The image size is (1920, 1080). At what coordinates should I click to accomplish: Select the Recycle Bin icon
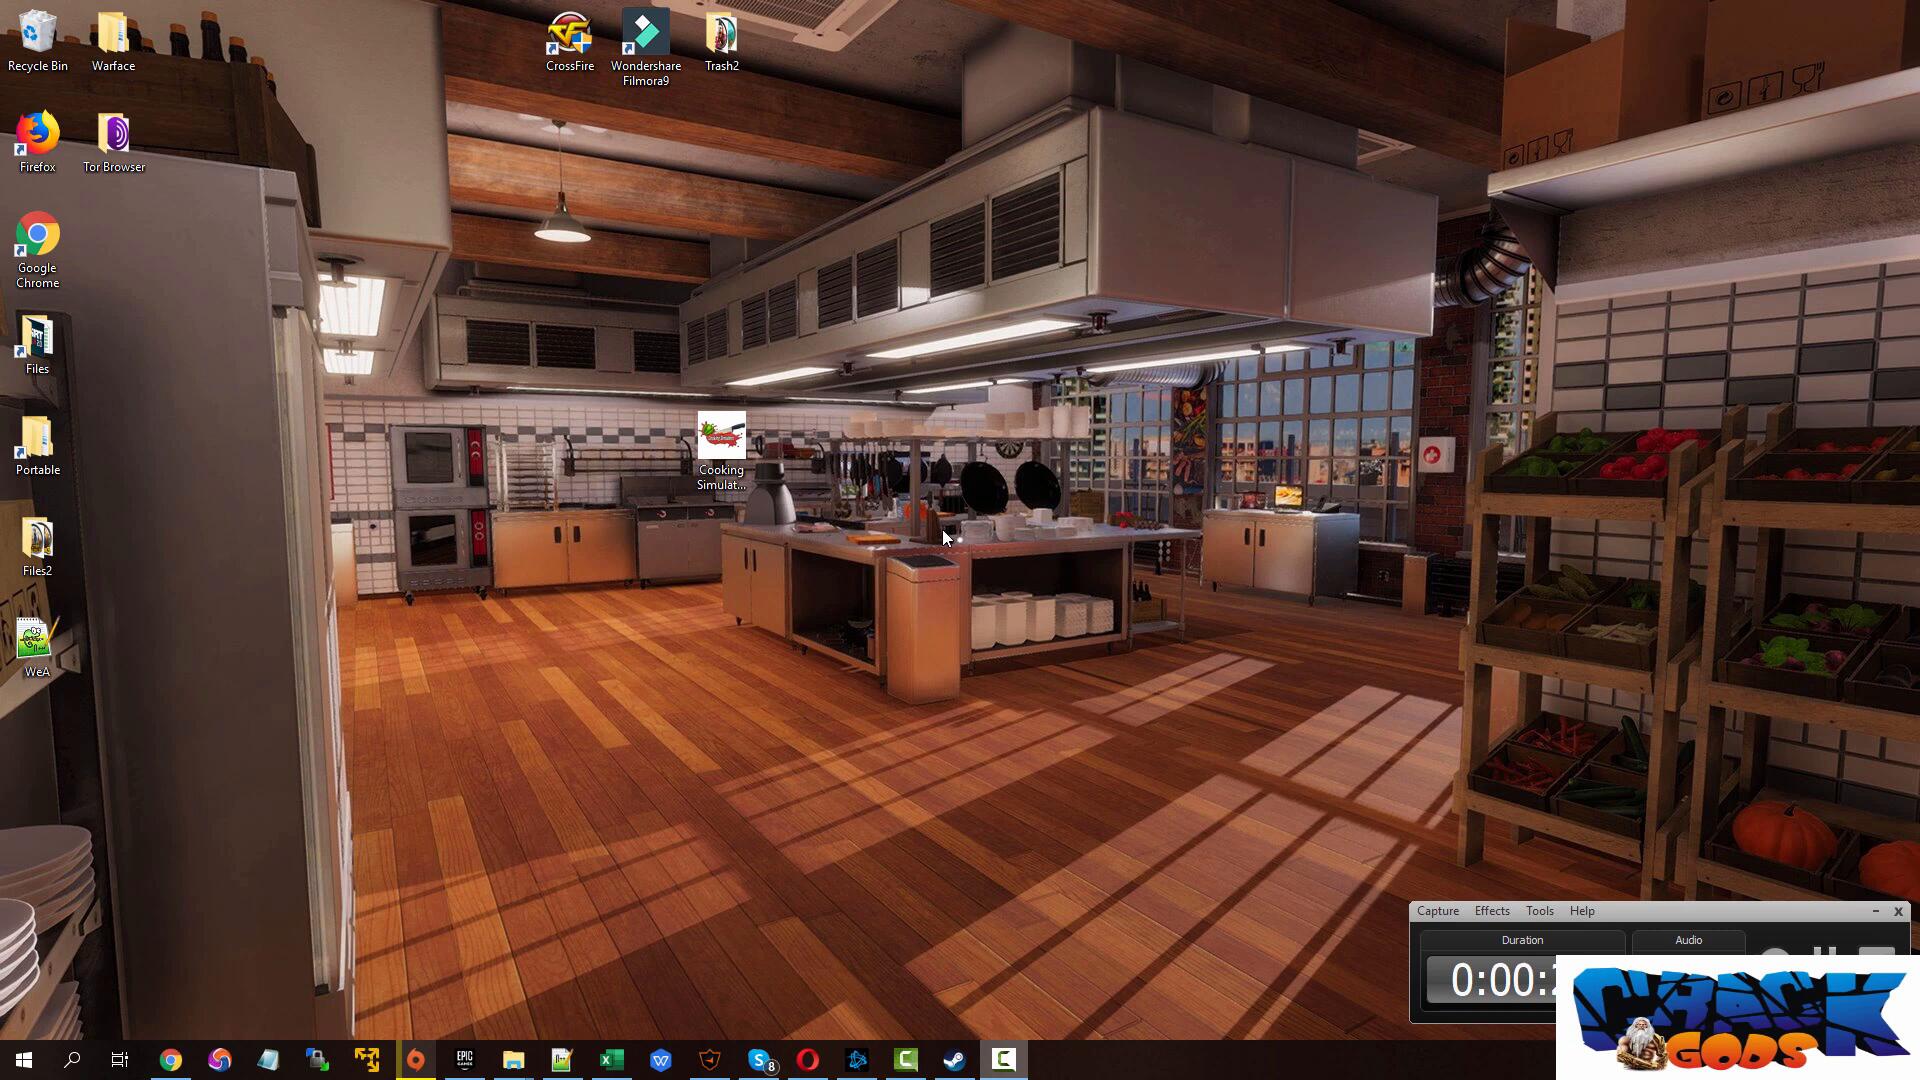37,34
